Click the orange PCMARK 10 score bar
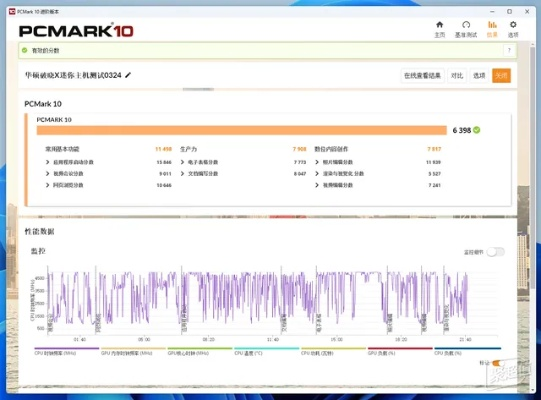 [x=242, y=130]
